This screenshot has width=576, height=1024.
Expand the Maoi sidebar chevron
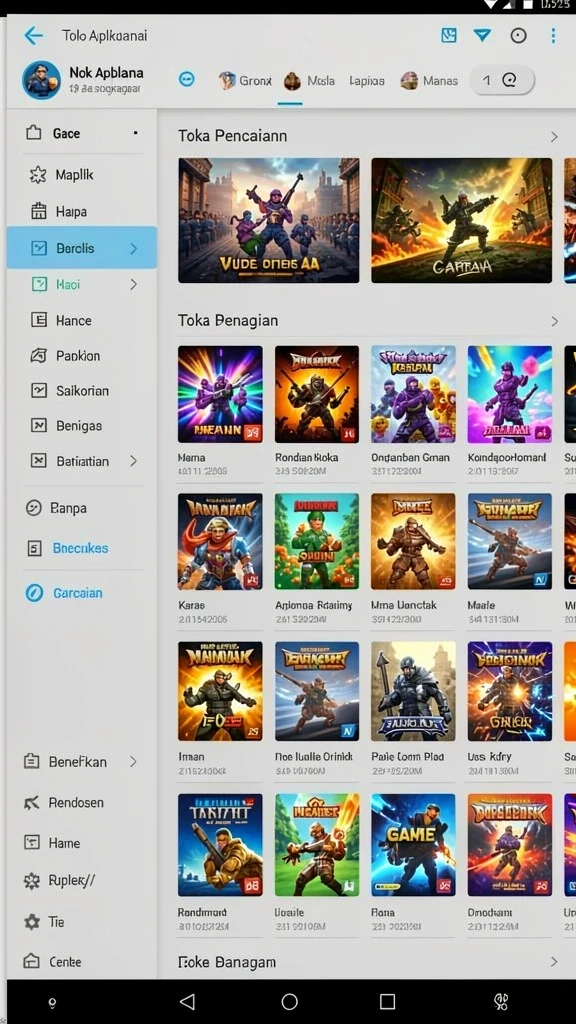coord(134,284)
